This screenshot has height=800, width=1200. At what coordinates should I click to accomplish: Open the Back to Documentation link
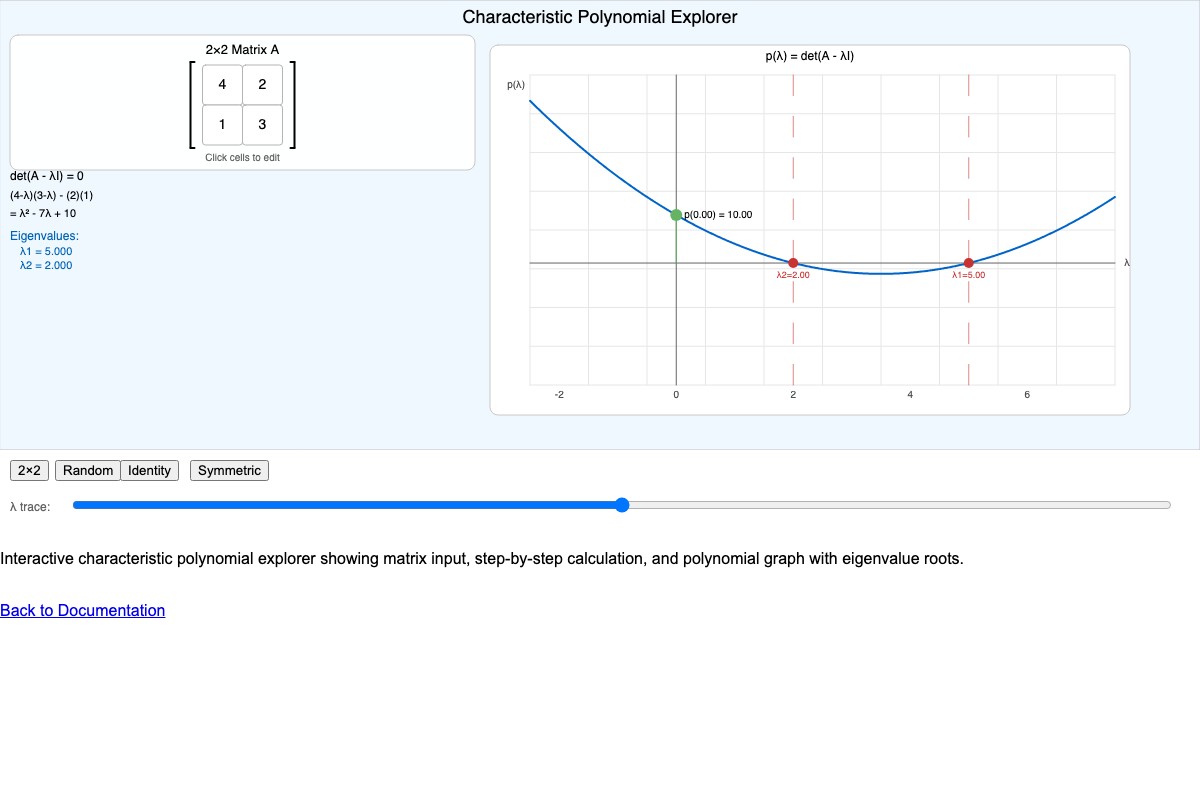[82, 610]
